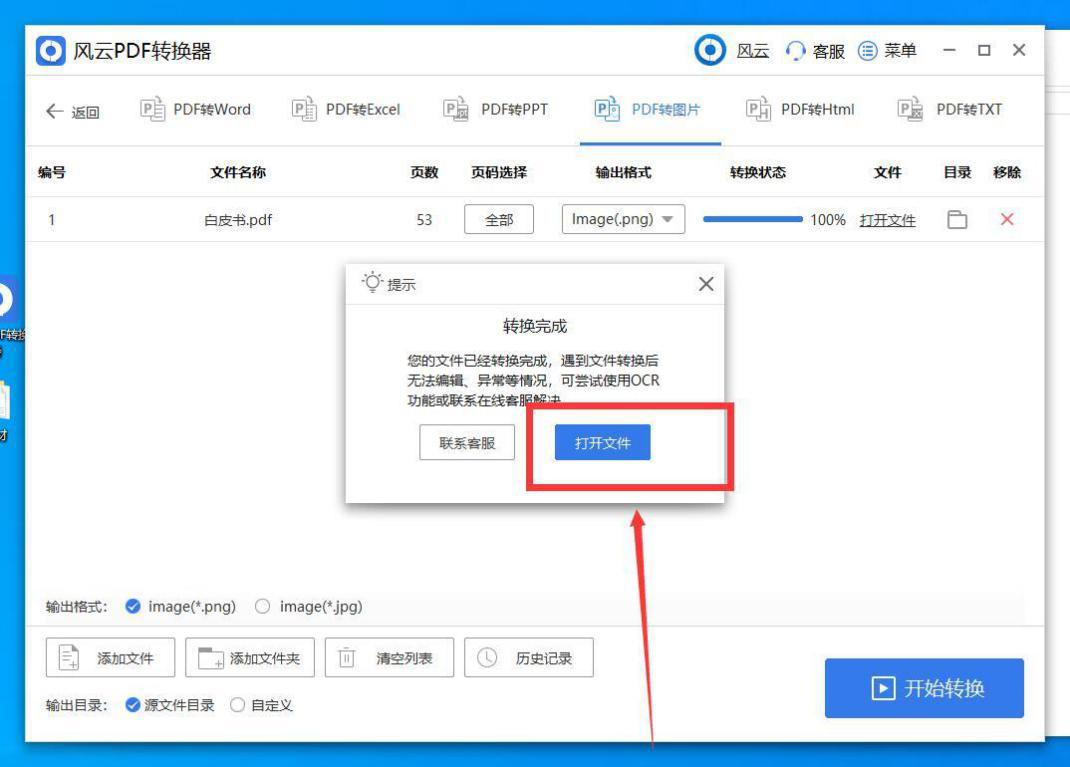This screenshot has height=767, width=1070.
Task: Click the 转换状态 column header
Action: coord(757,173)
